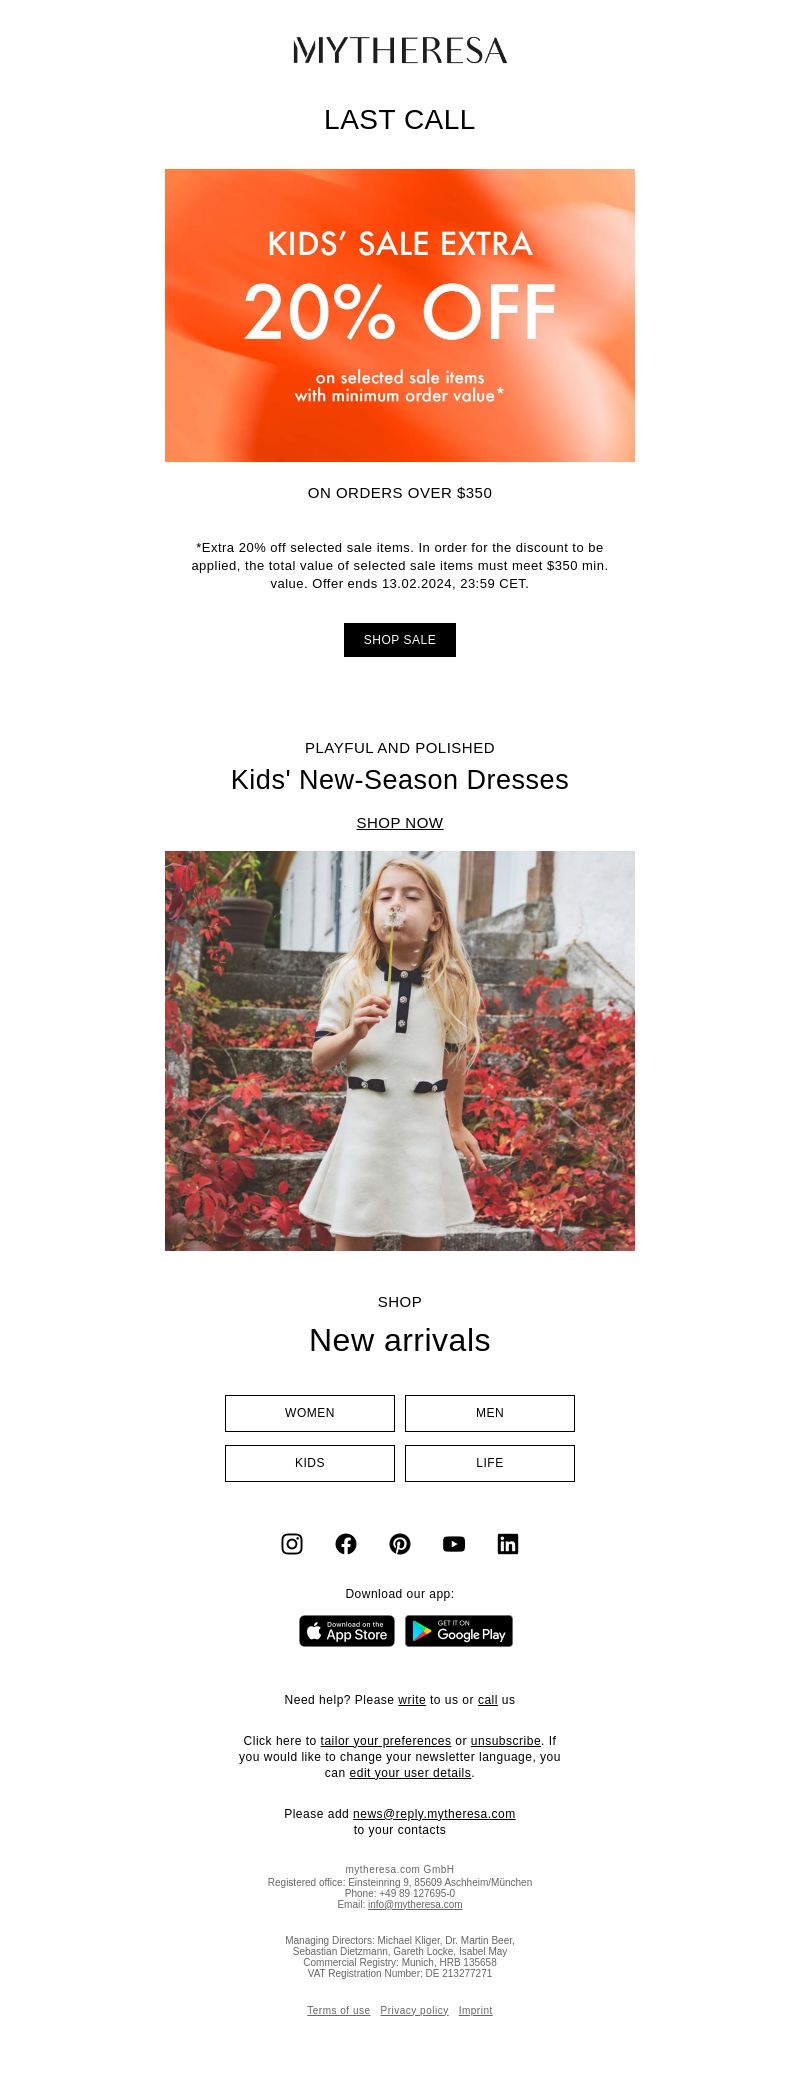Tap the Google Play download badge

[x=459, y=1631]
